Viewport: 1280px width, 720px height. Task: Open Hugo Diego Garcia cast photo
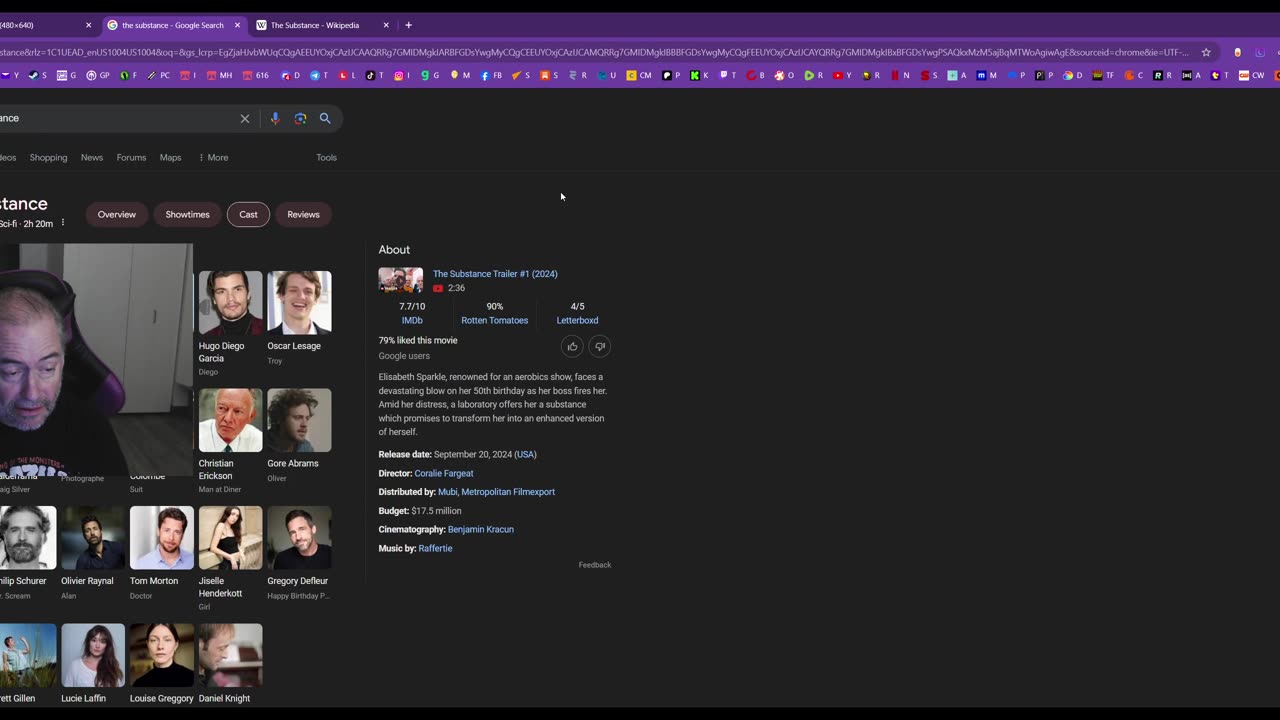(230, 302)
